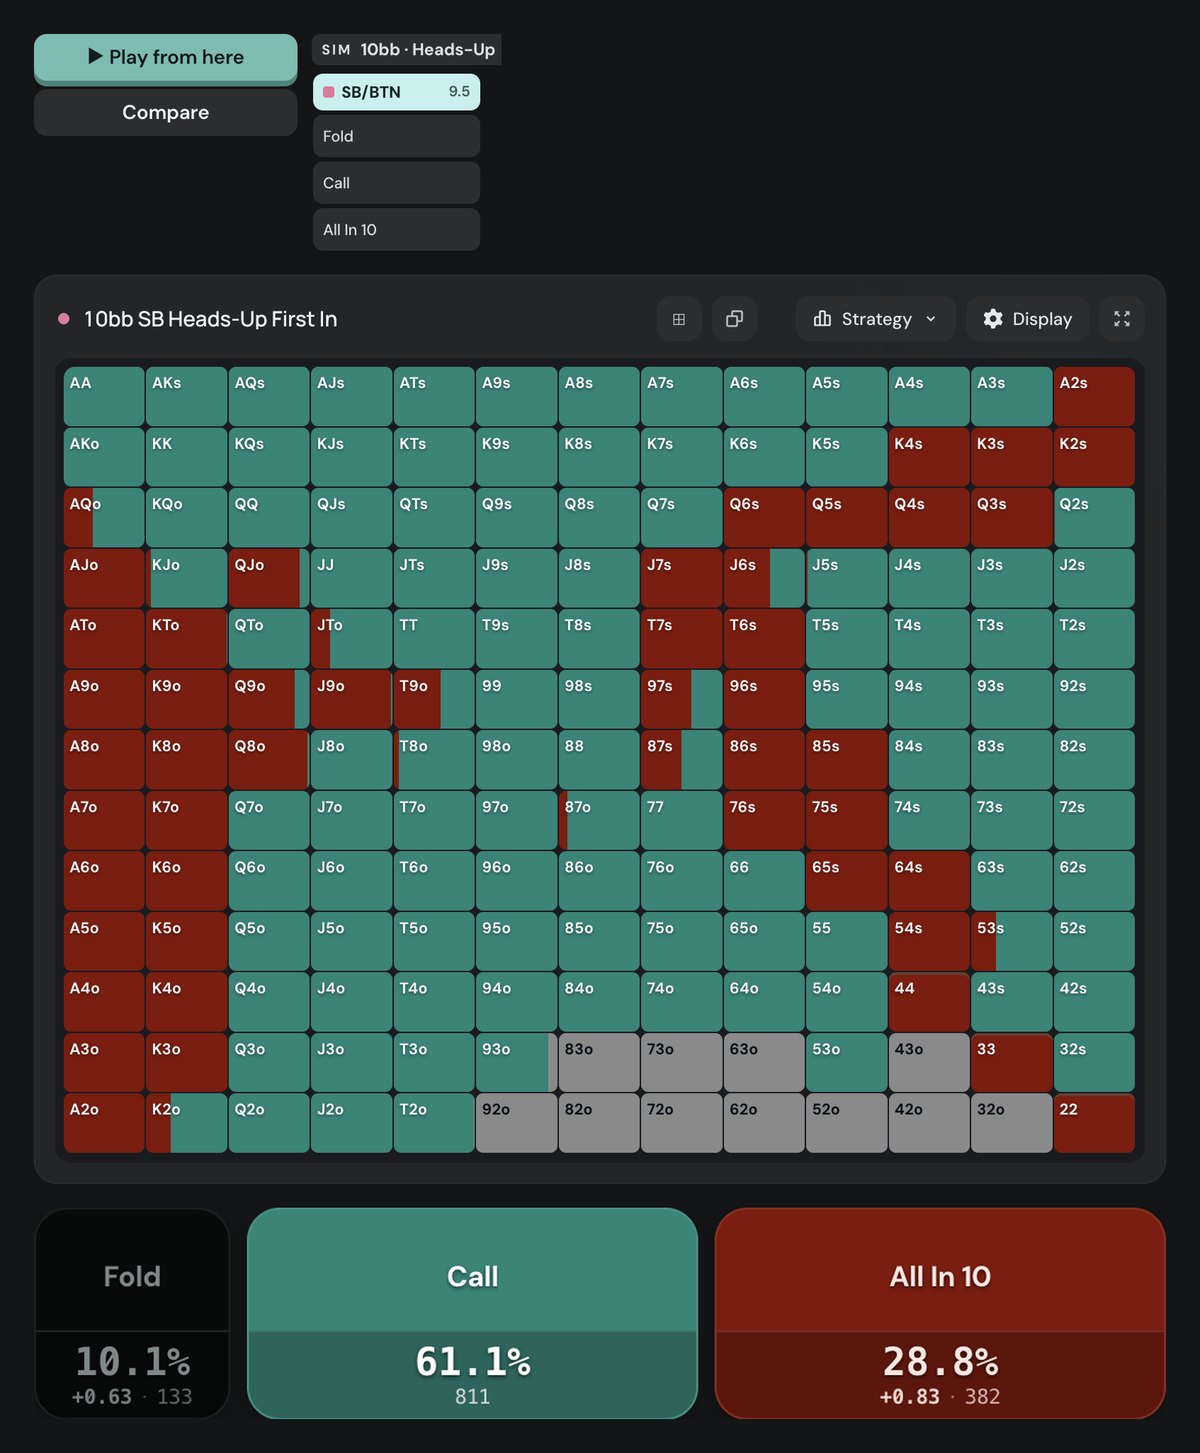Click the 83o hand cell
The width and height of the screenshot is (1200, 1453).
pos(599,1062)
